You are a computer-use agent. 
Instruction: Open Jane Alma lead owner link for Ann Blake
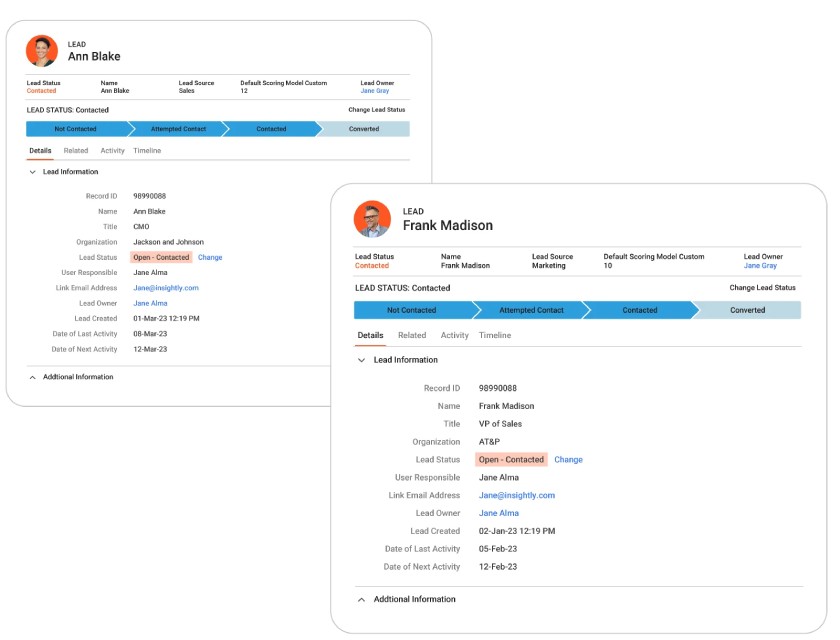click(x=150, y=303)
